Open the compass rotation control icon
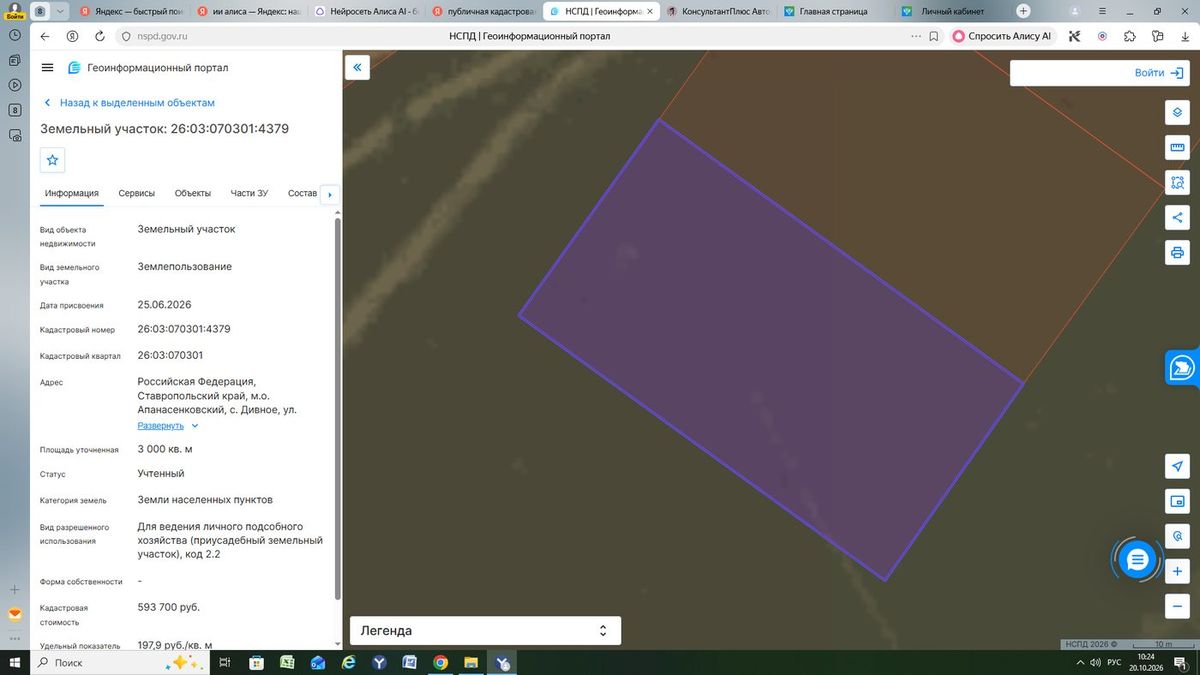Viewport: 1200px width, 675px height. [1177, 536]
